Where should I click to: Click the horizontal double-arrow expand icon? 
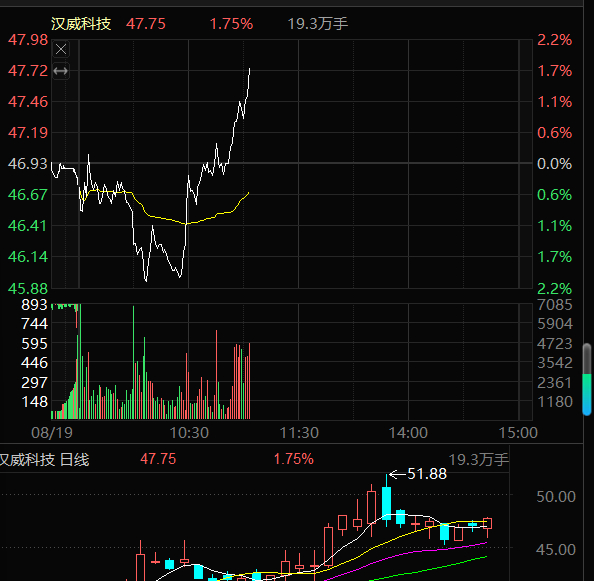(61, 71)
